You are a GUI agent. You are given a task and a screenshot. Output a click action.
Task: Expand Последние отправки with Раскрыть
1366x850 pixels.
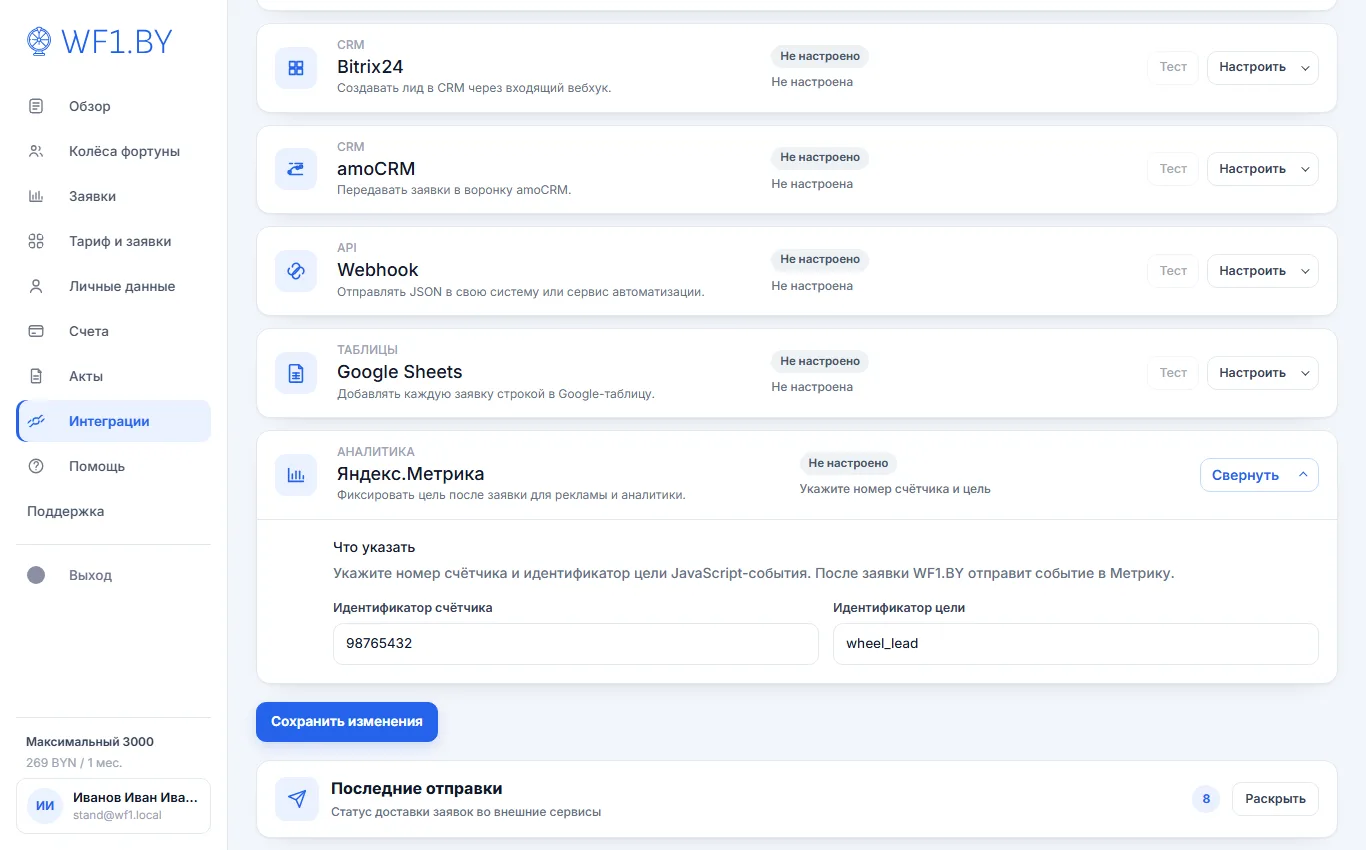point(1275,799)
